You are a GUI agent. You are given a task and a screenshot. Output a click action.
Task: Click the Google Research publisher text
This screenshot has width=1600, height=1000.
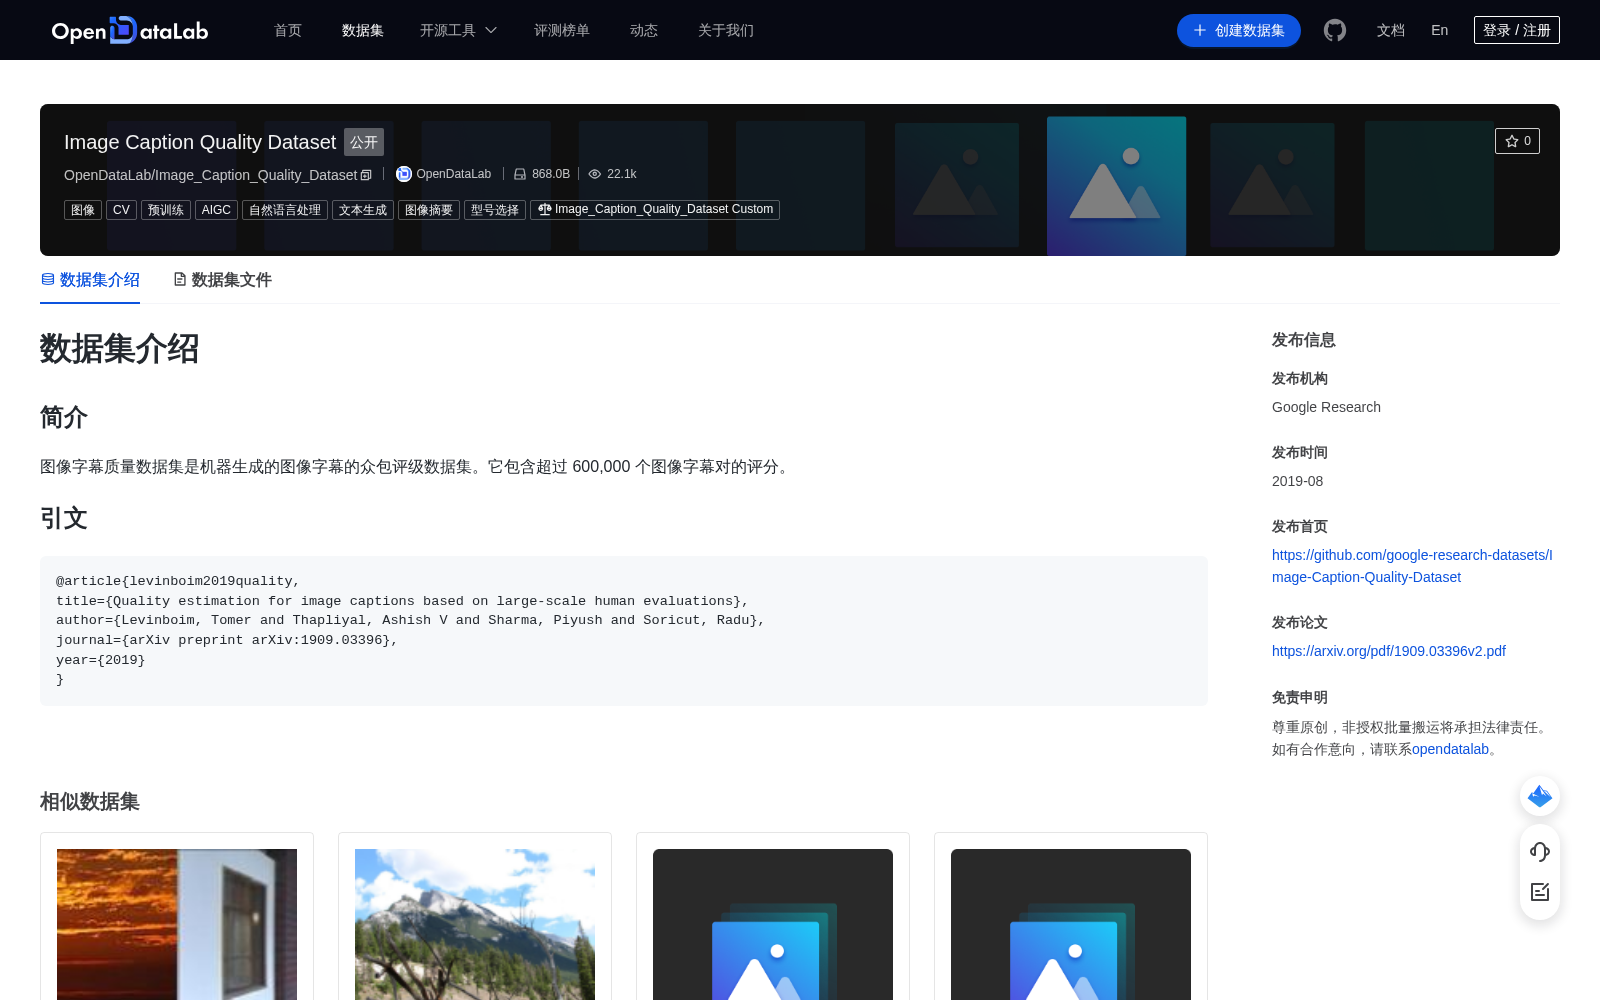[1326, 407]
